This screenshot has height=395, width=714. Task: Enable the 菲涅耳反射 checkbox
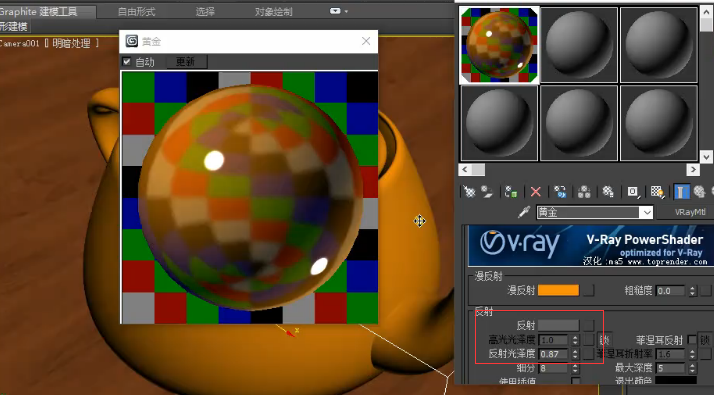[x=692, y=339]
